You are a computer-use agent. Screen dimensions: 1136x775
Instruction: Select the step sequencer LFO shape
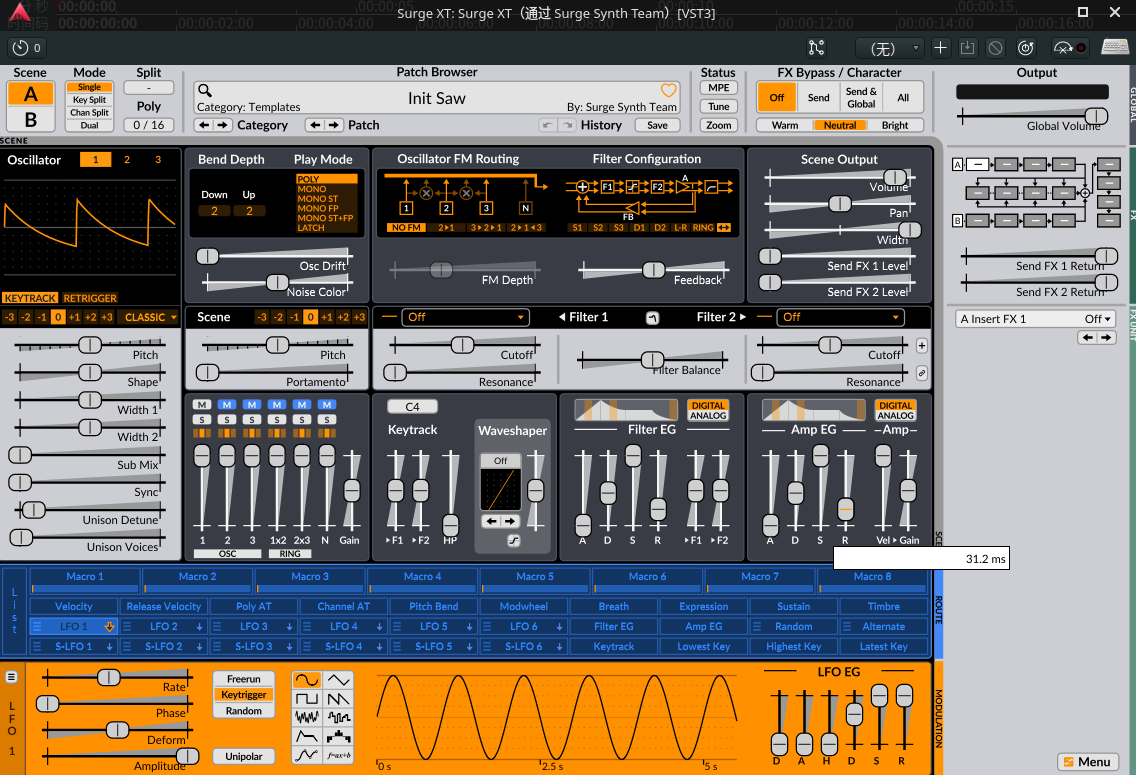tap(338, 736)
